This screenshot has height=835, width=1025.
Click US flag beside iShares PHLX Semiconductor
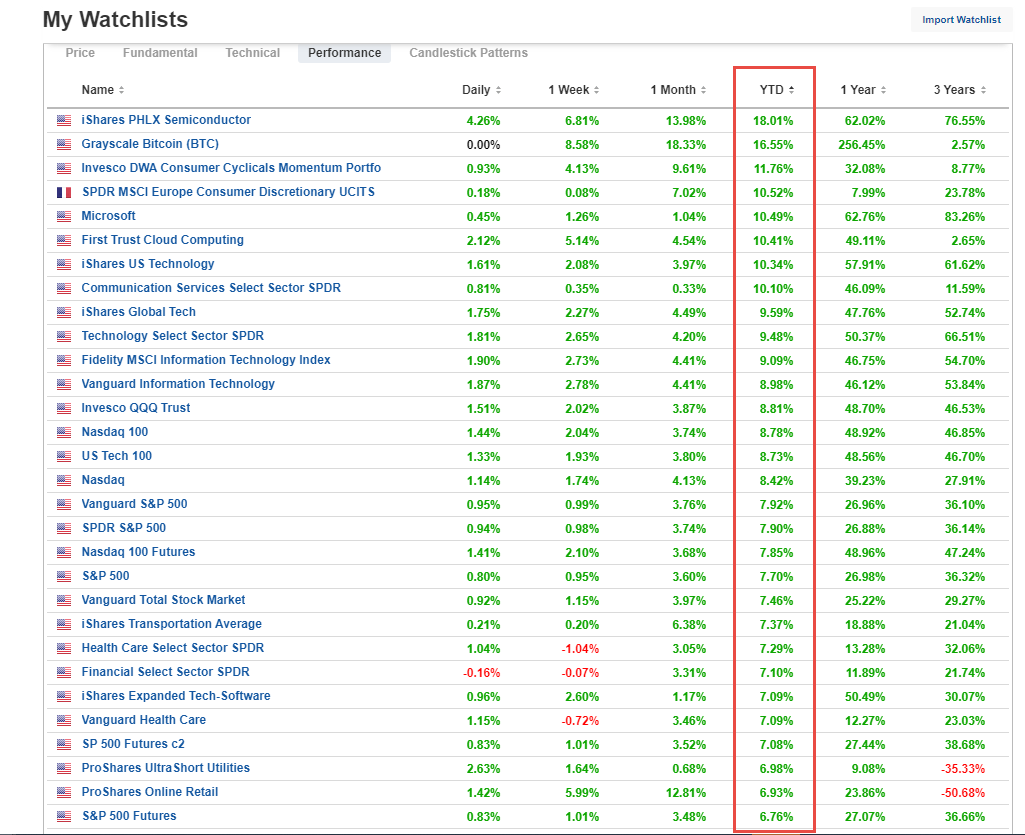click(64, 120)
